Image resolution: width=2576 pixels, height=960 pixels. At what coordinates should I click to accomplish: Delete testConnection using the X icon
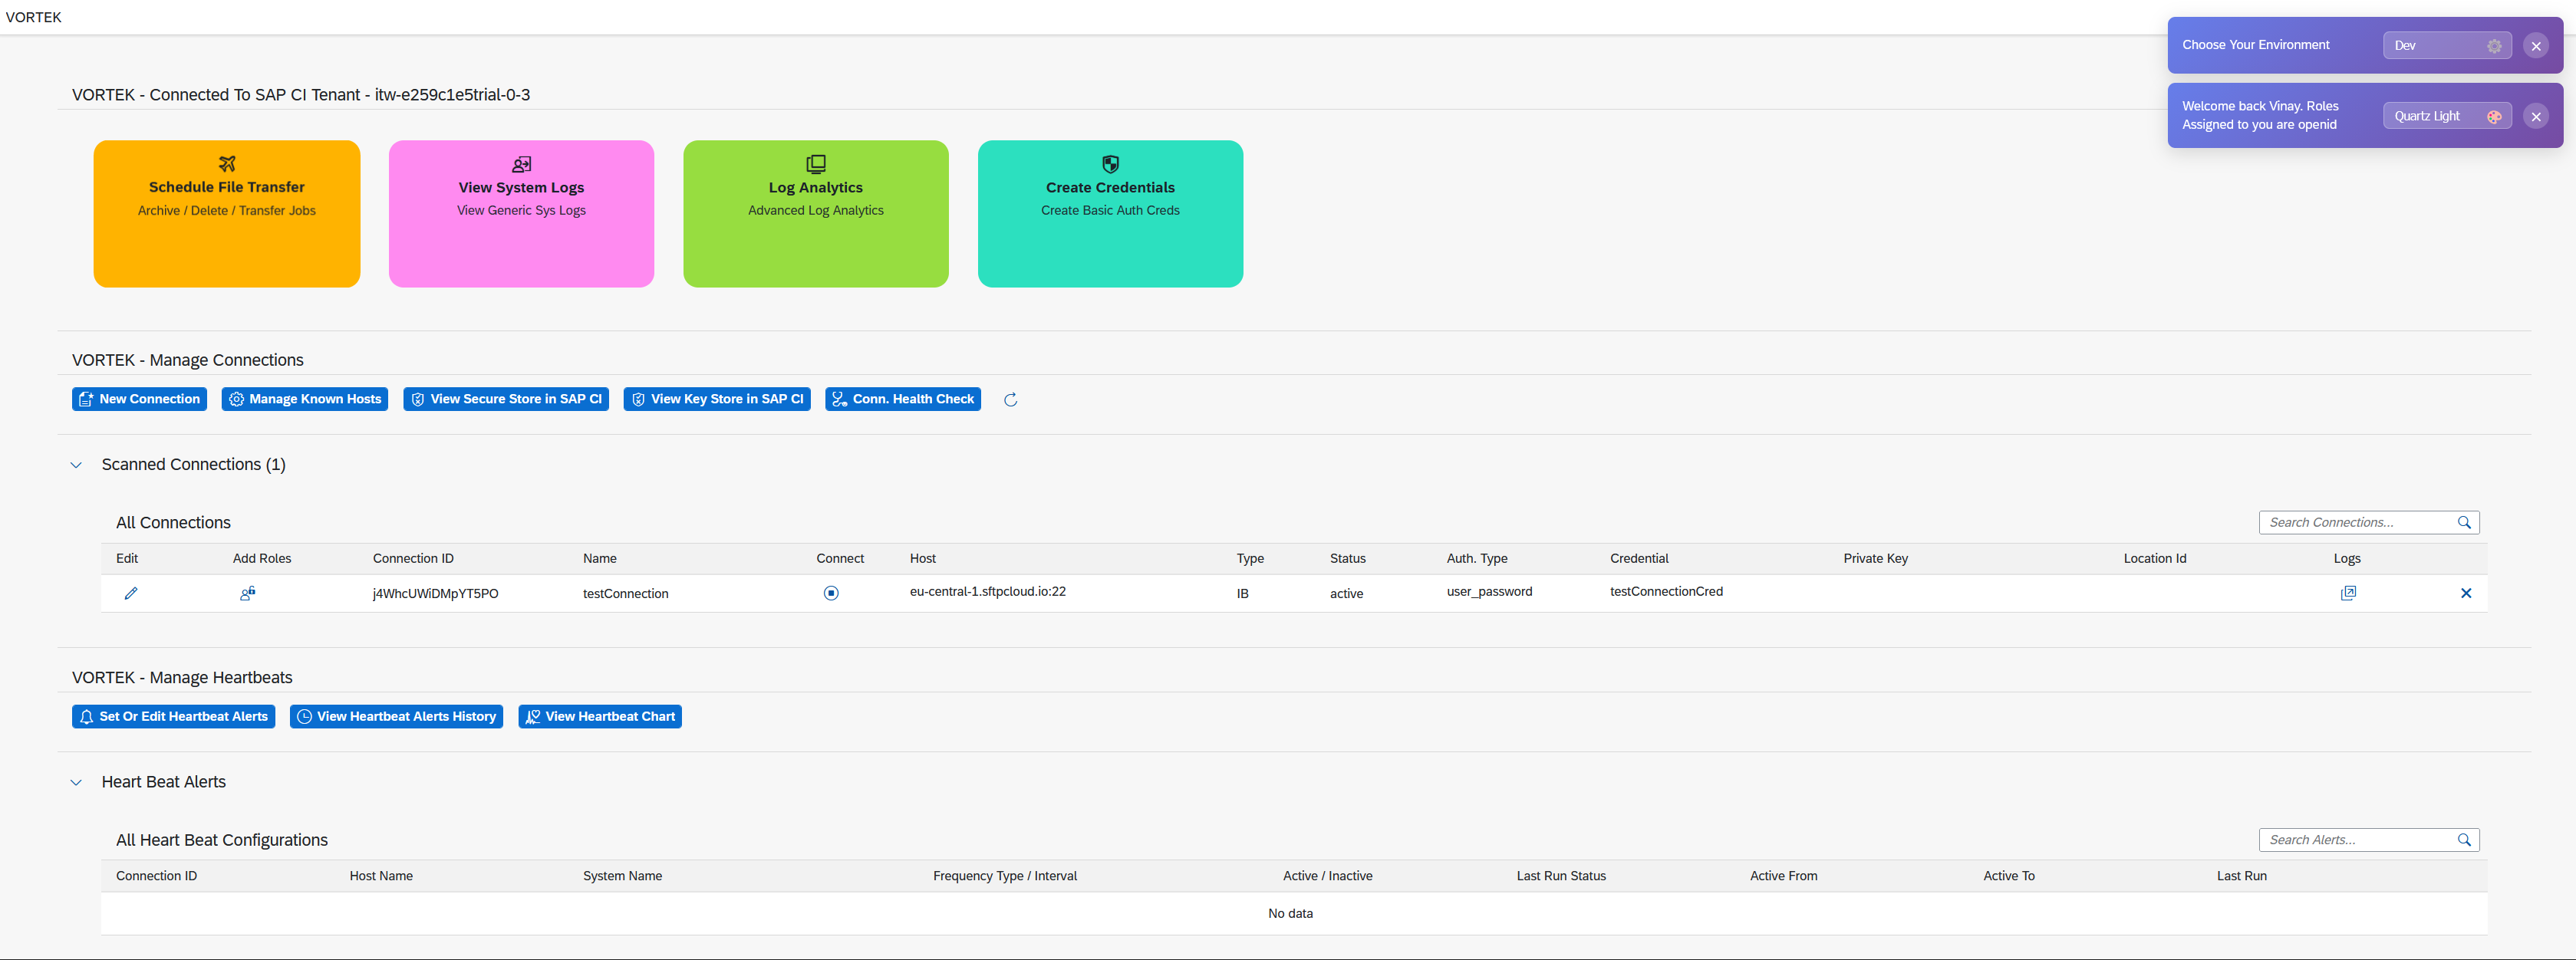[x=2465, y=593]
